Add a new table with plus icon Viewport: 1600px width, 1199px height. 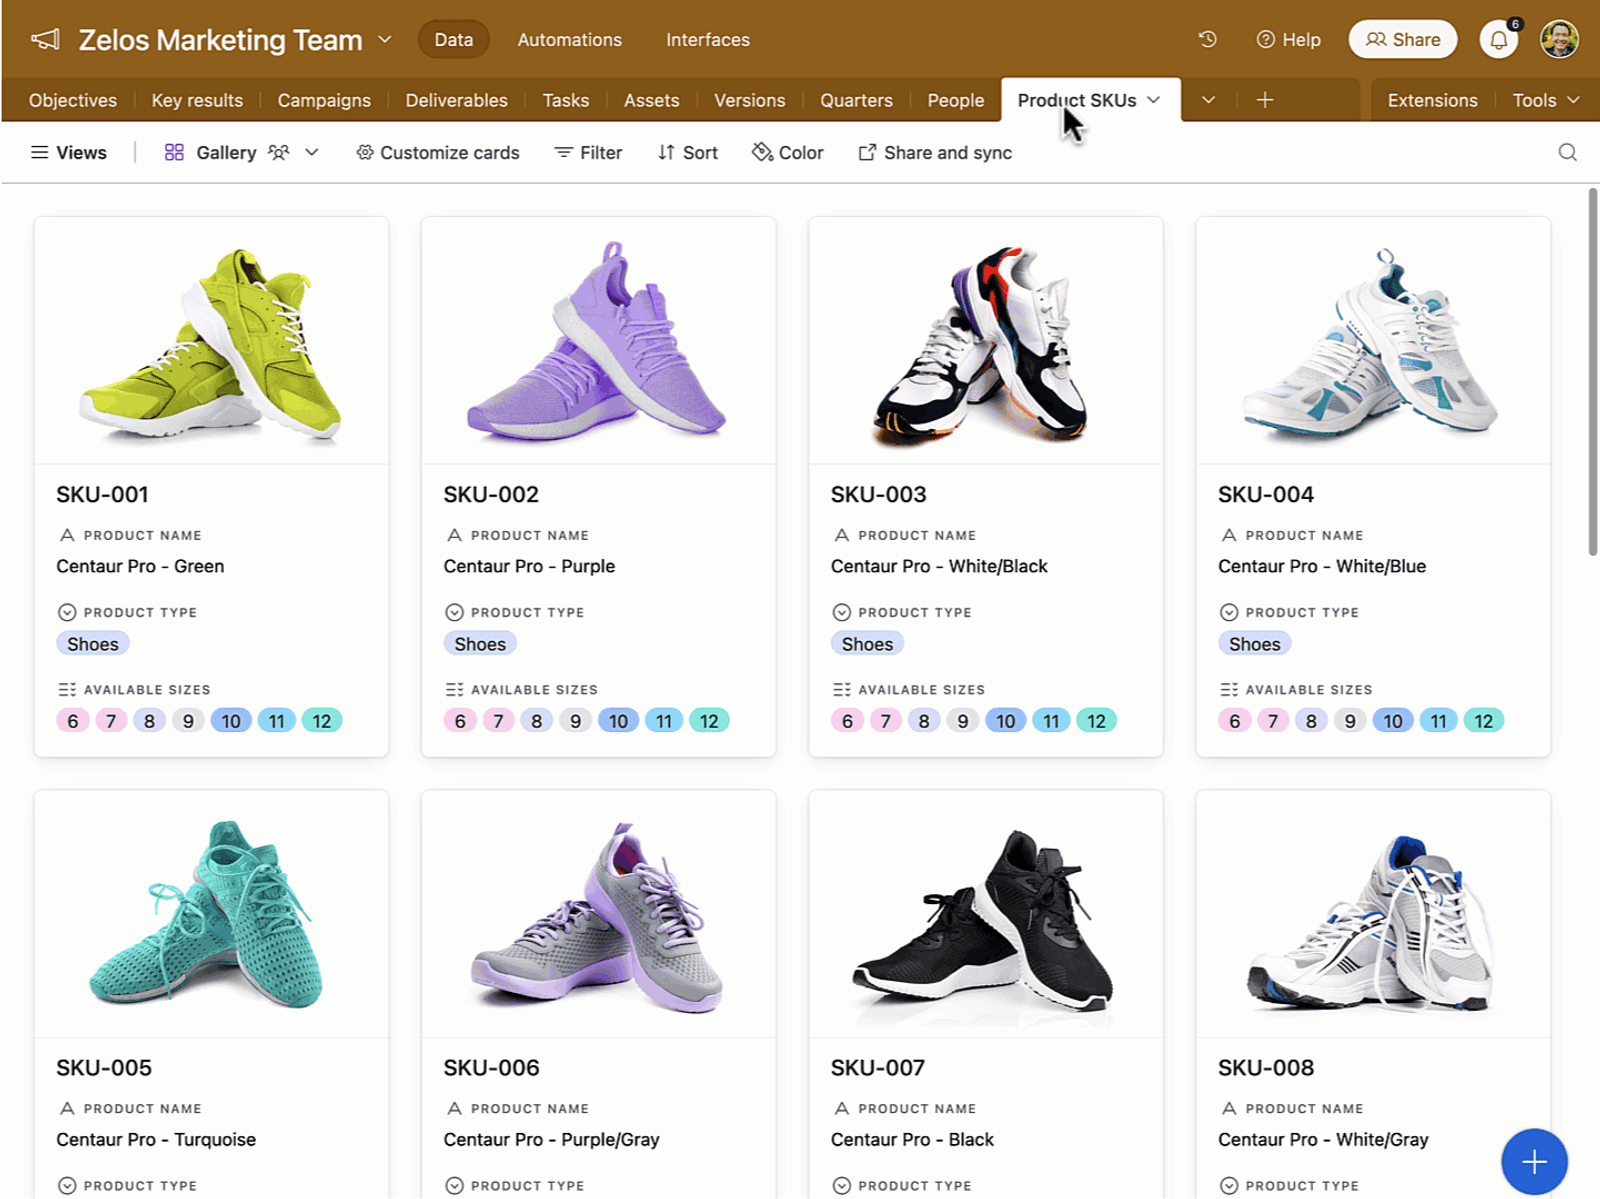click(x=1264, y=100)
